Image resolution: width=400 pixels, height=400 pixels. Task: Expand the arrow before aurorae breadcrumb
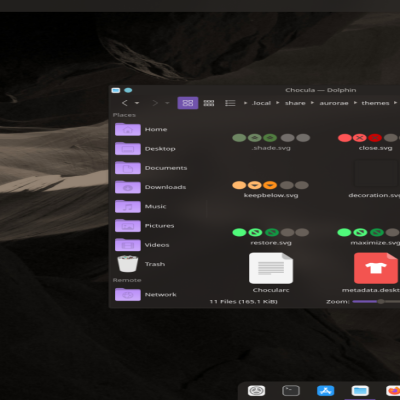click(312, 103)
